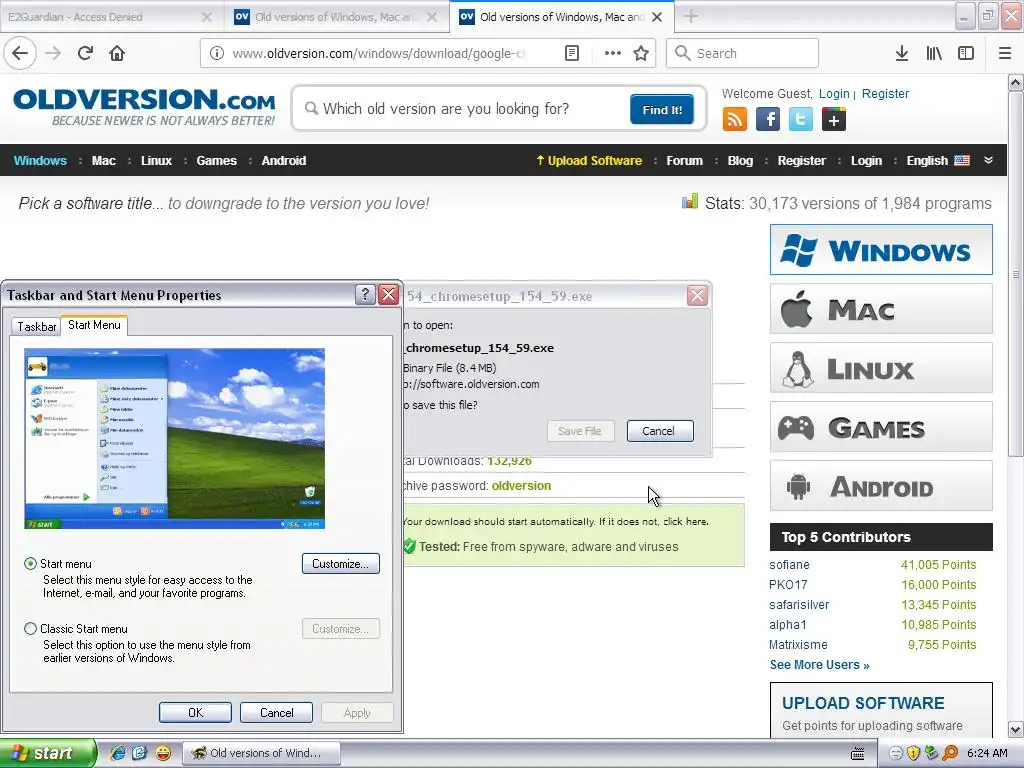Image resolution: width=1024 pixels, height=768 pixels.
Task: Show sidebars icon in browser toolbar
Action: (966, 54)
